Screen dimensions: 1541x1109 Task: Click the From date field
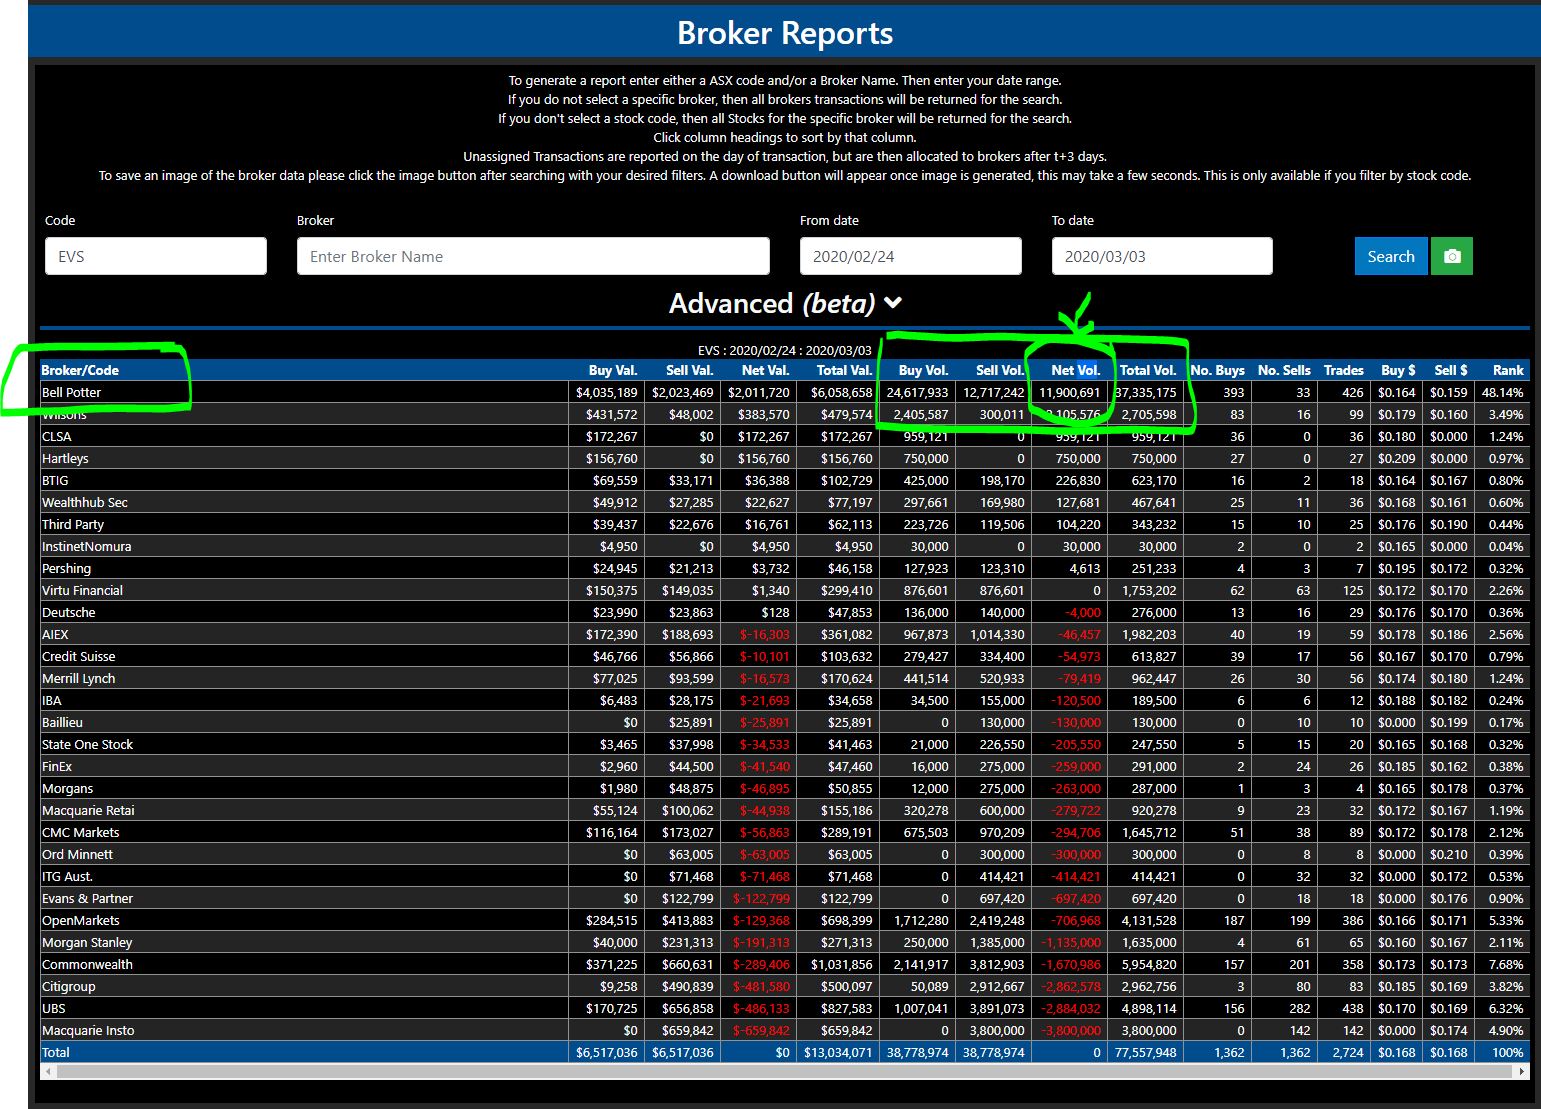click(911, 256)
